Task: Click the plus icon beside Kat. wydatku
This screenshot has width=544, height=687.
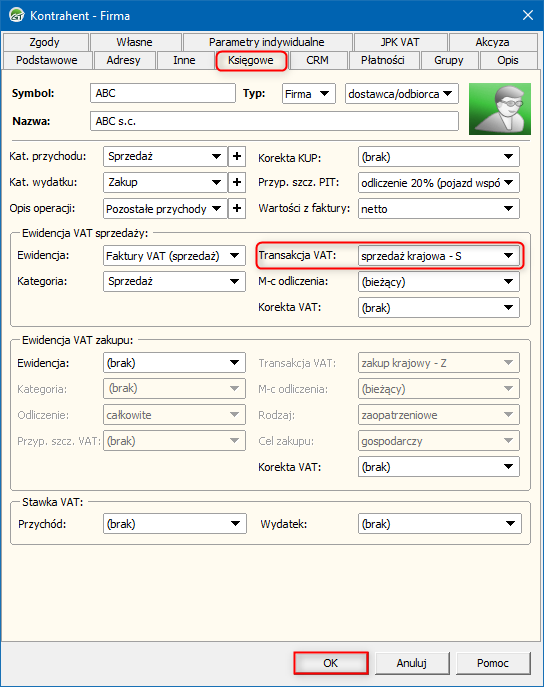Action: [x=237, y=182]
